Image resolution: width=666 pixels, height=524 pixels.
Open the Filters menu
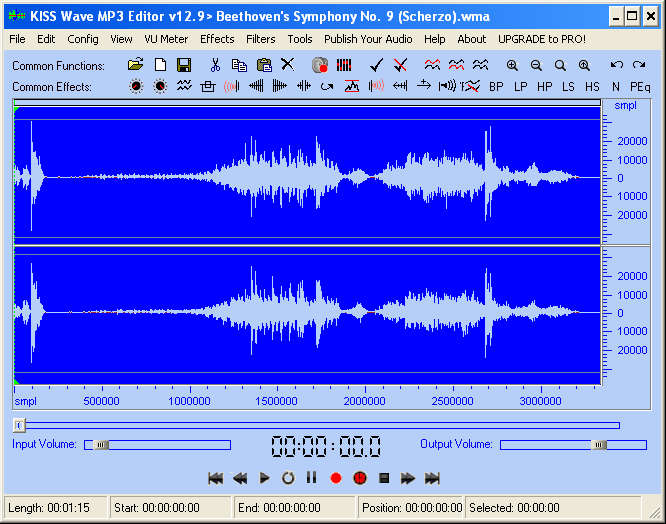[x=261, y=39]
